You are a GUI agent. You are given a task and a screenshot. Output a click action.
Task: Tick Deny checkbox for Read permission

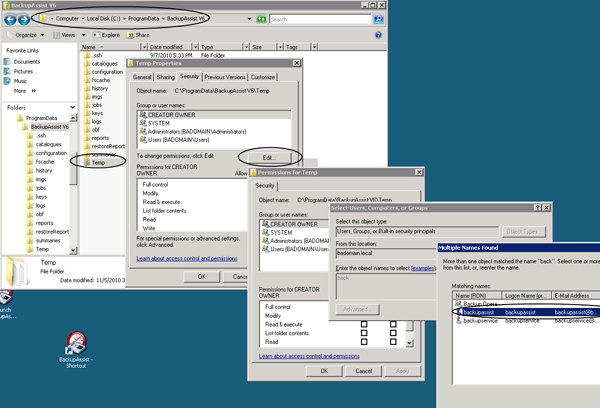pos(393,342)
